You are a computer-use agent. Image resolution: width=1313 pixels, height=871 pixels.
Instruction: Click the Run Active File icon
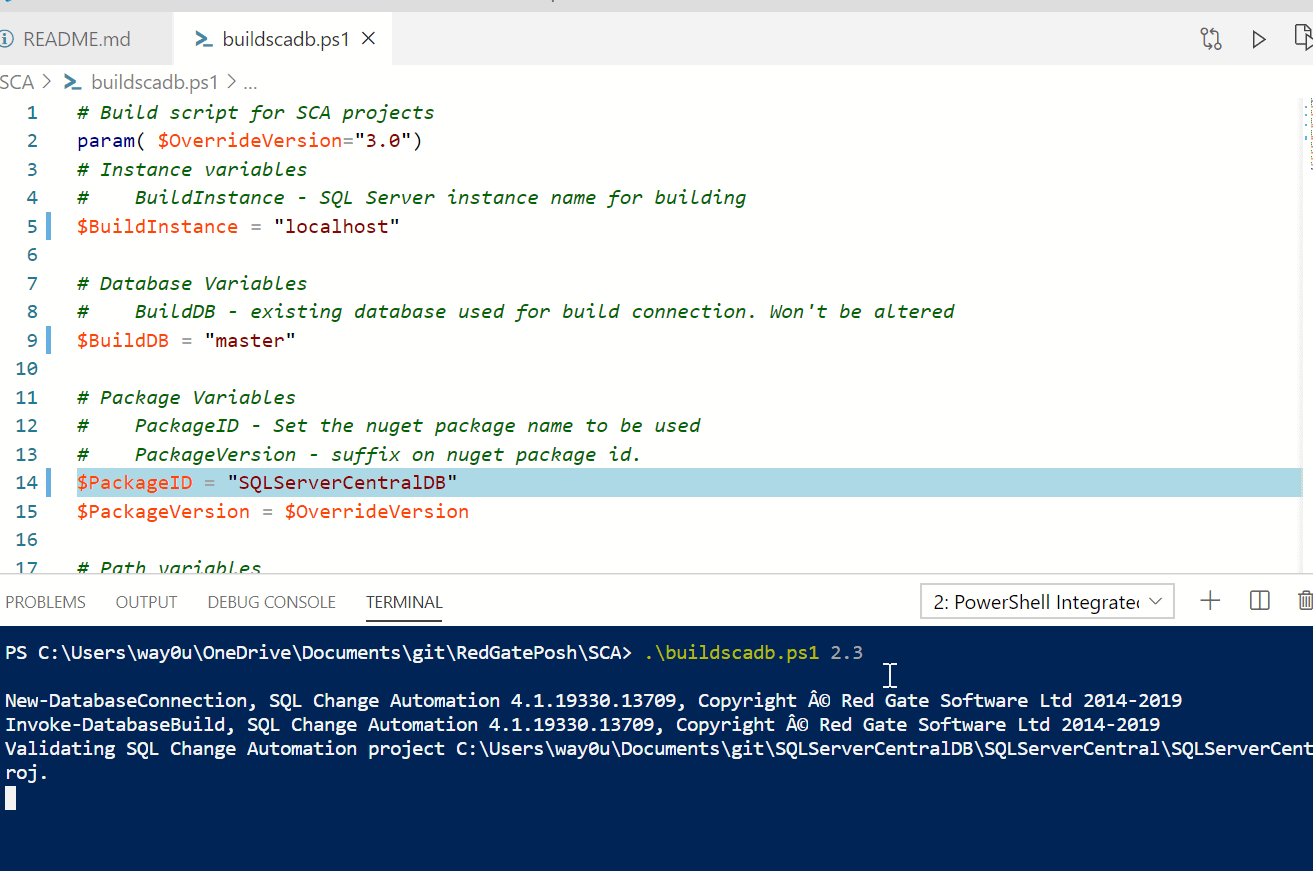point(1304,38)
